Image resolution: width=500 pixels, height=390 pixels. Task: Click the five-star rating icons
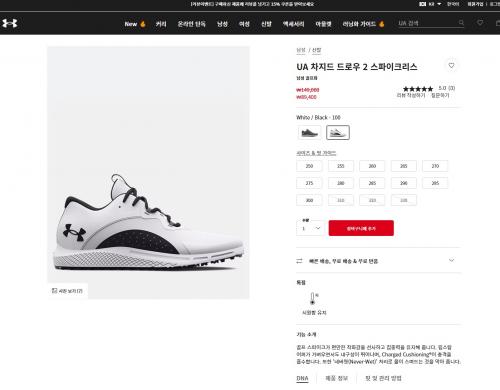(418, 89)
